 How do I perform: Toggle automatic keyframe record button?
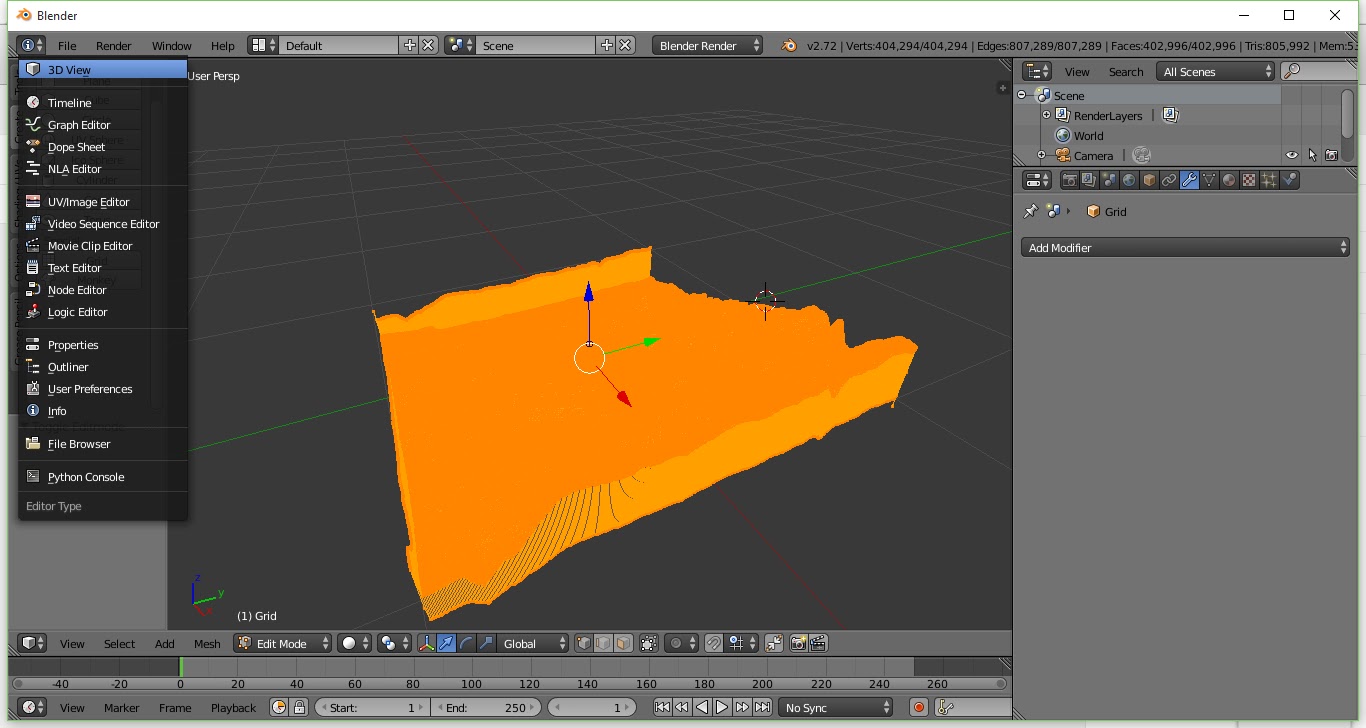tap(919, 707)
